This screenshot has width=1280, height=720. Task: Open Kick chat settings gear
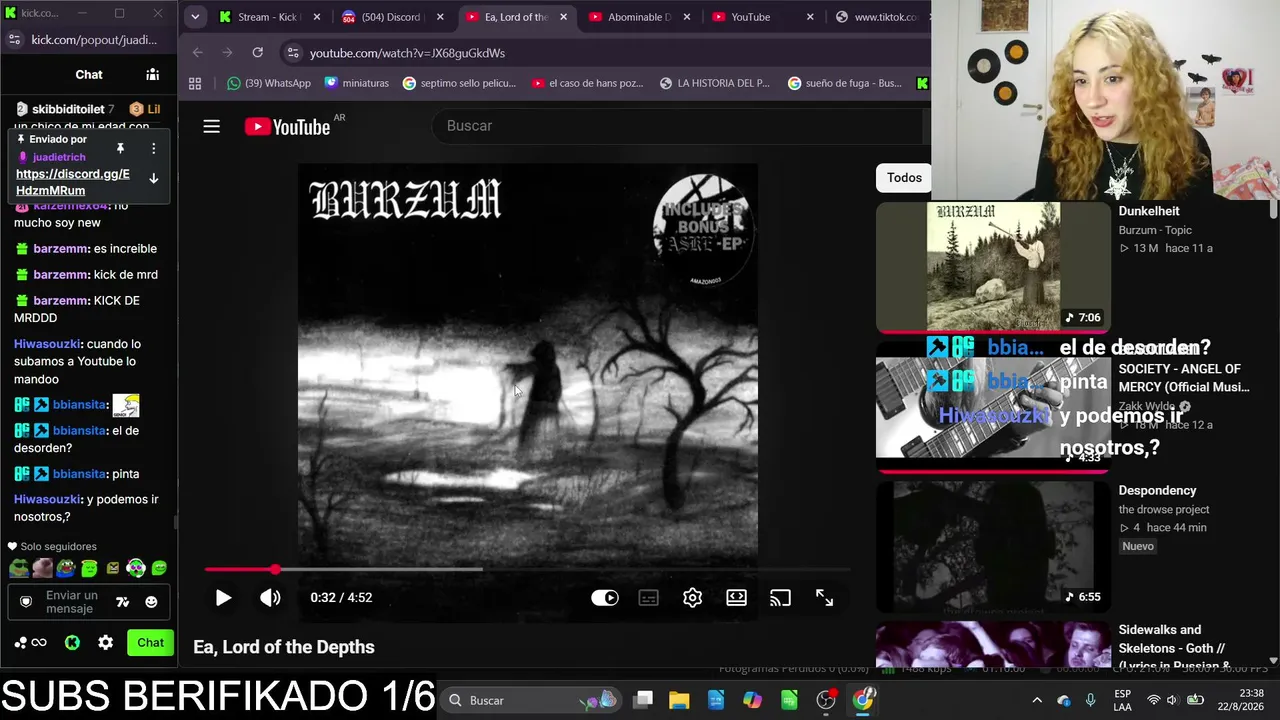(105, 643)
